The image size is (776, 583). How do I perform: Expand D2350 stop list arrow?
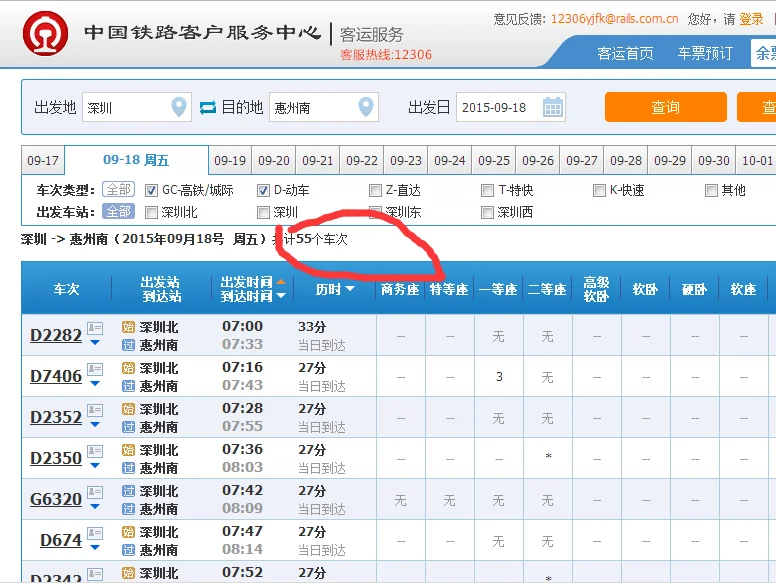[x=95, y=466]
